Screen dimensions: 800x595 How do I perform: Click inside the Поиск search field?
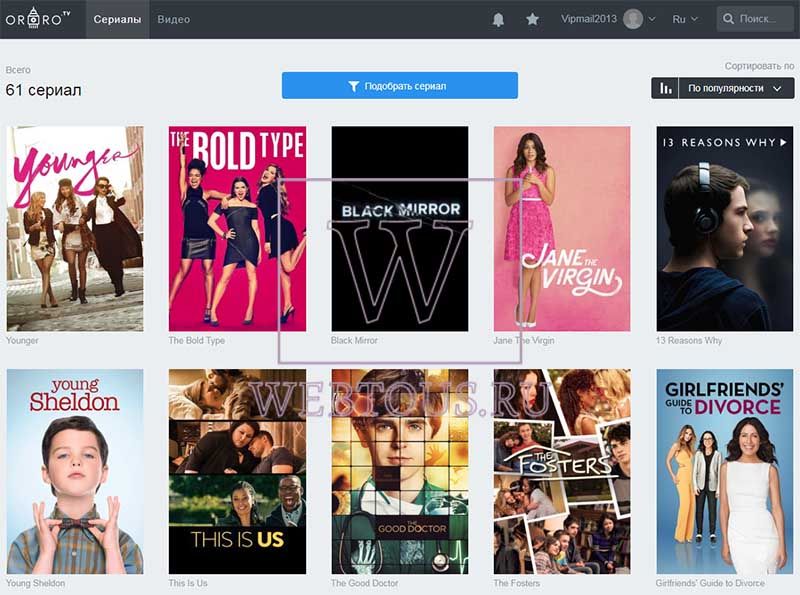click(x=755, y=19)
